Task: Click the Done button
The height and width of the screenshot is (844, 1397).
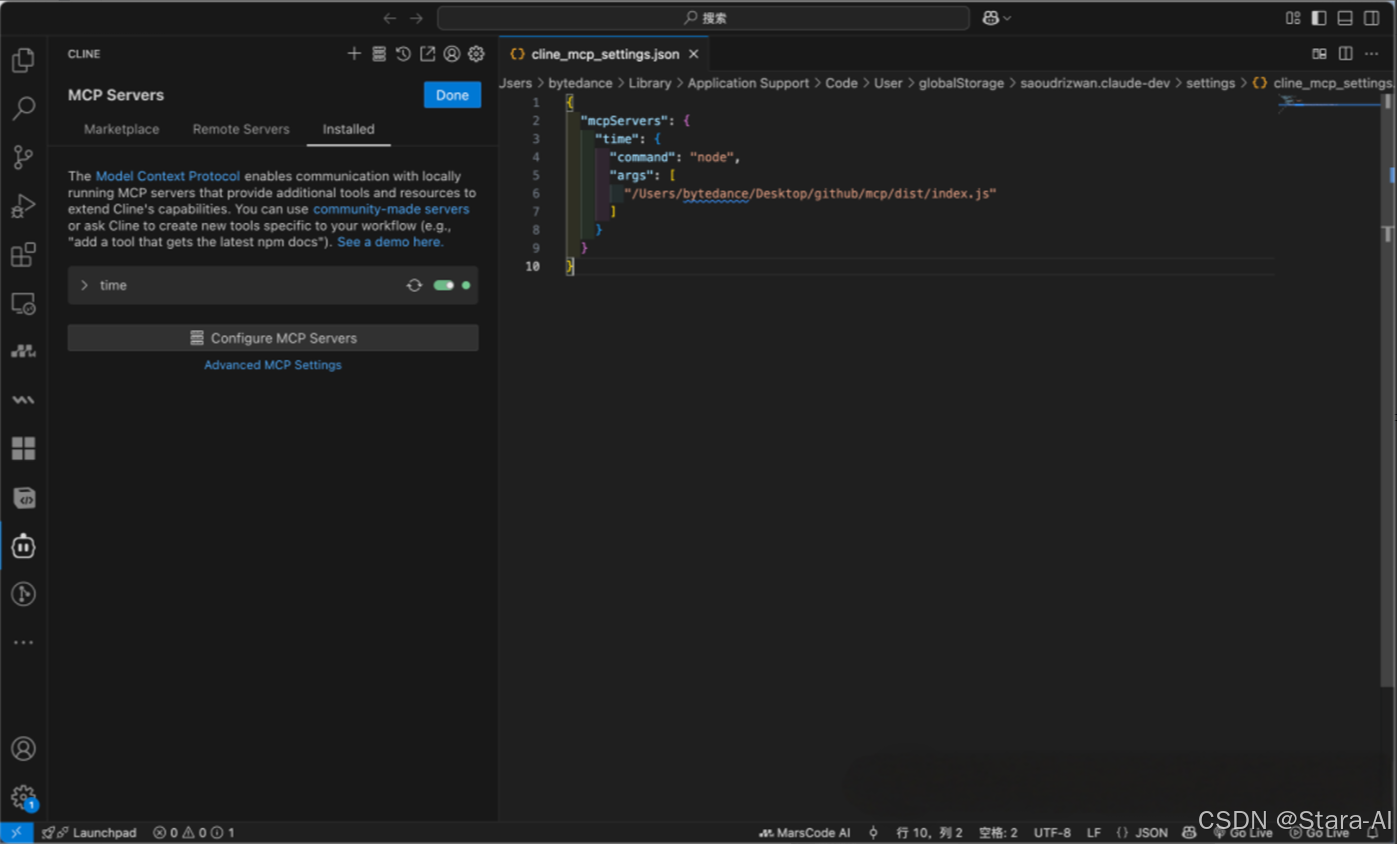Action: pyautogui.click(x=452, y=95)
